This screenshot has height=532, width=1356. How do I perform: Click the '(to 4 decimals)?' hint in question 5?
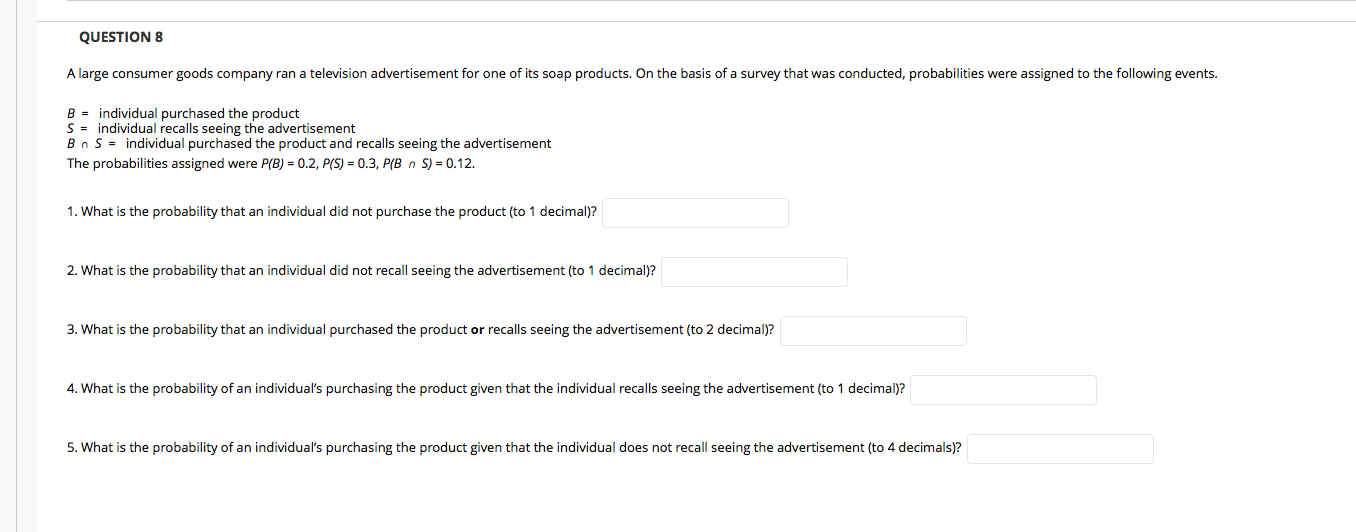pyautogui.click(x=915, y=448)
